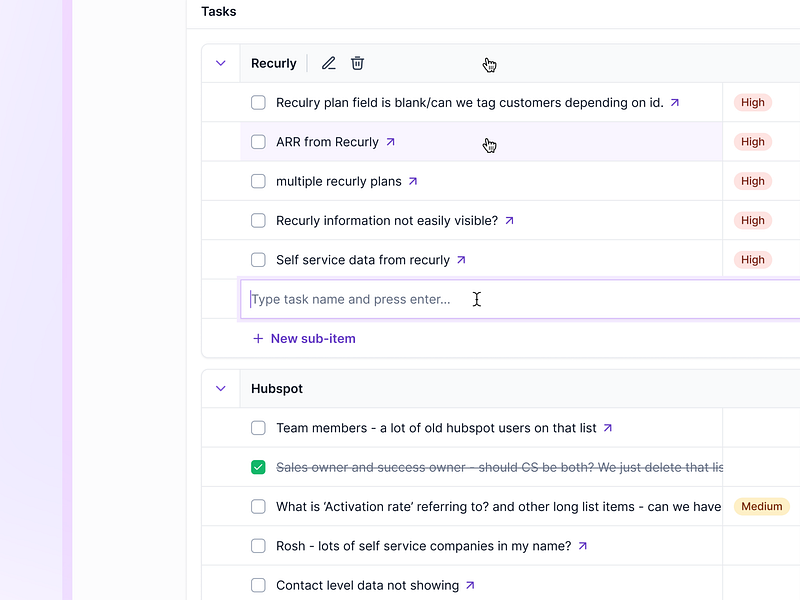Screen dimensions: 800x600
Task: Click the 'New sub-item' link
Action: [x=312, y=338]
